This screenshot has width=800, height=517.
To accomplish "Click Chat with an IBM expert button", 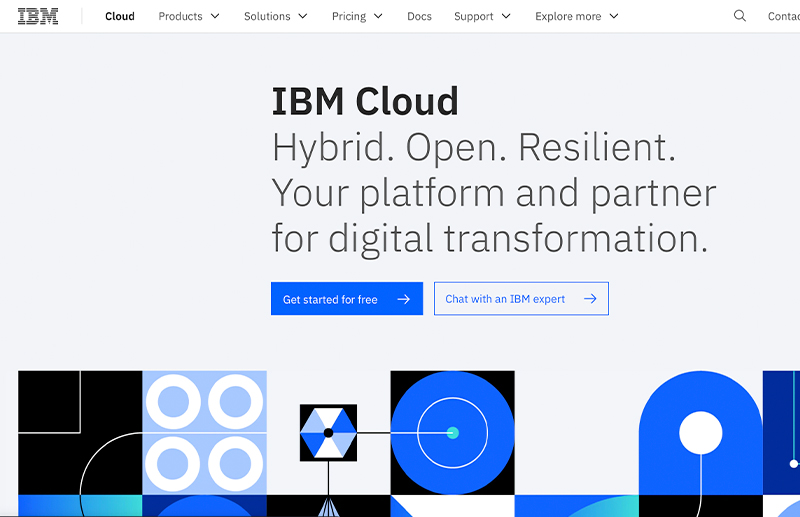I will pyautogui.click(x=521, y=299).
